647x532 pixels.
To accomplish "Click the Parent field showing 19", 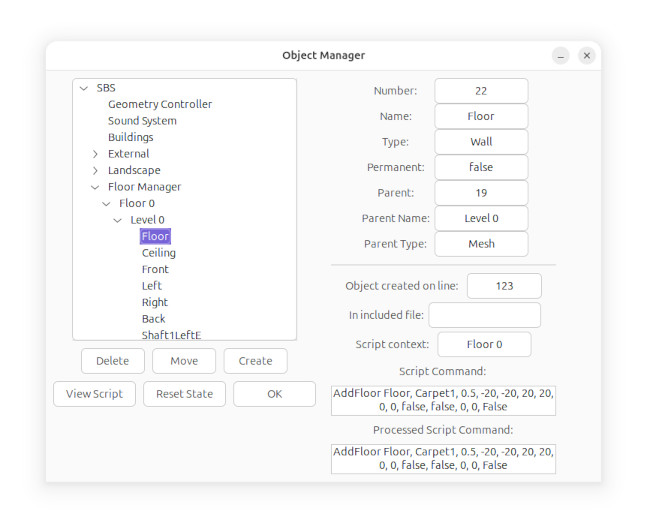I will coord(481,193).
